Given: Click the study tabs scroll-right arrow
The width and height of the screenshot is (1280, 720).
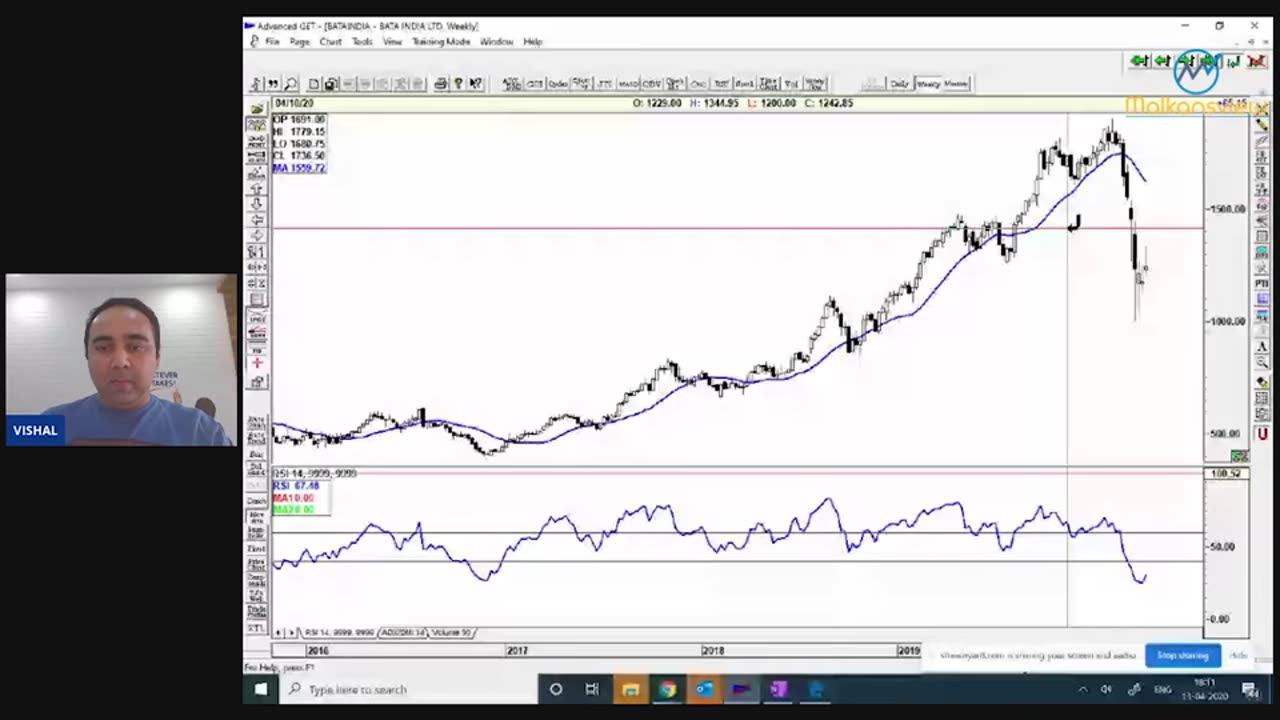Looking at the screenshot, I should tap(292, 632).
